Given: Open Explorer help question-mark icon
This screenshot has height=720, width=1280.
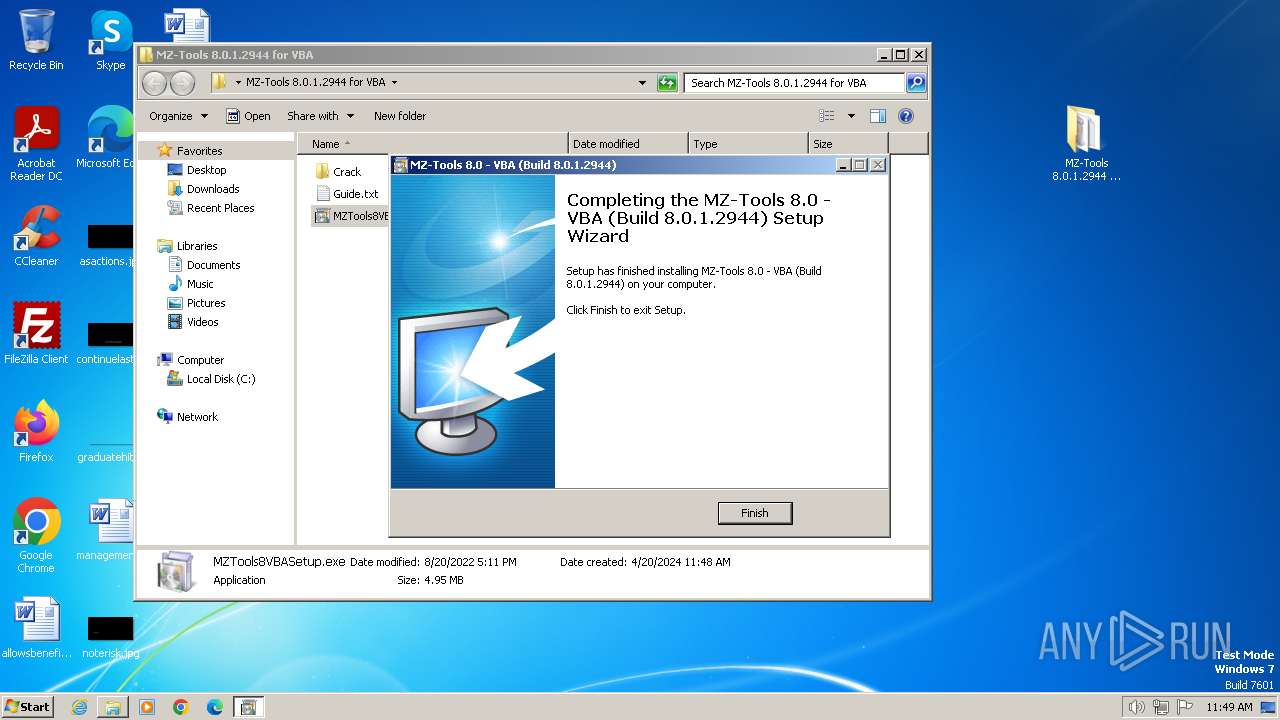Looking at the screenshot, I should point(906,116).
